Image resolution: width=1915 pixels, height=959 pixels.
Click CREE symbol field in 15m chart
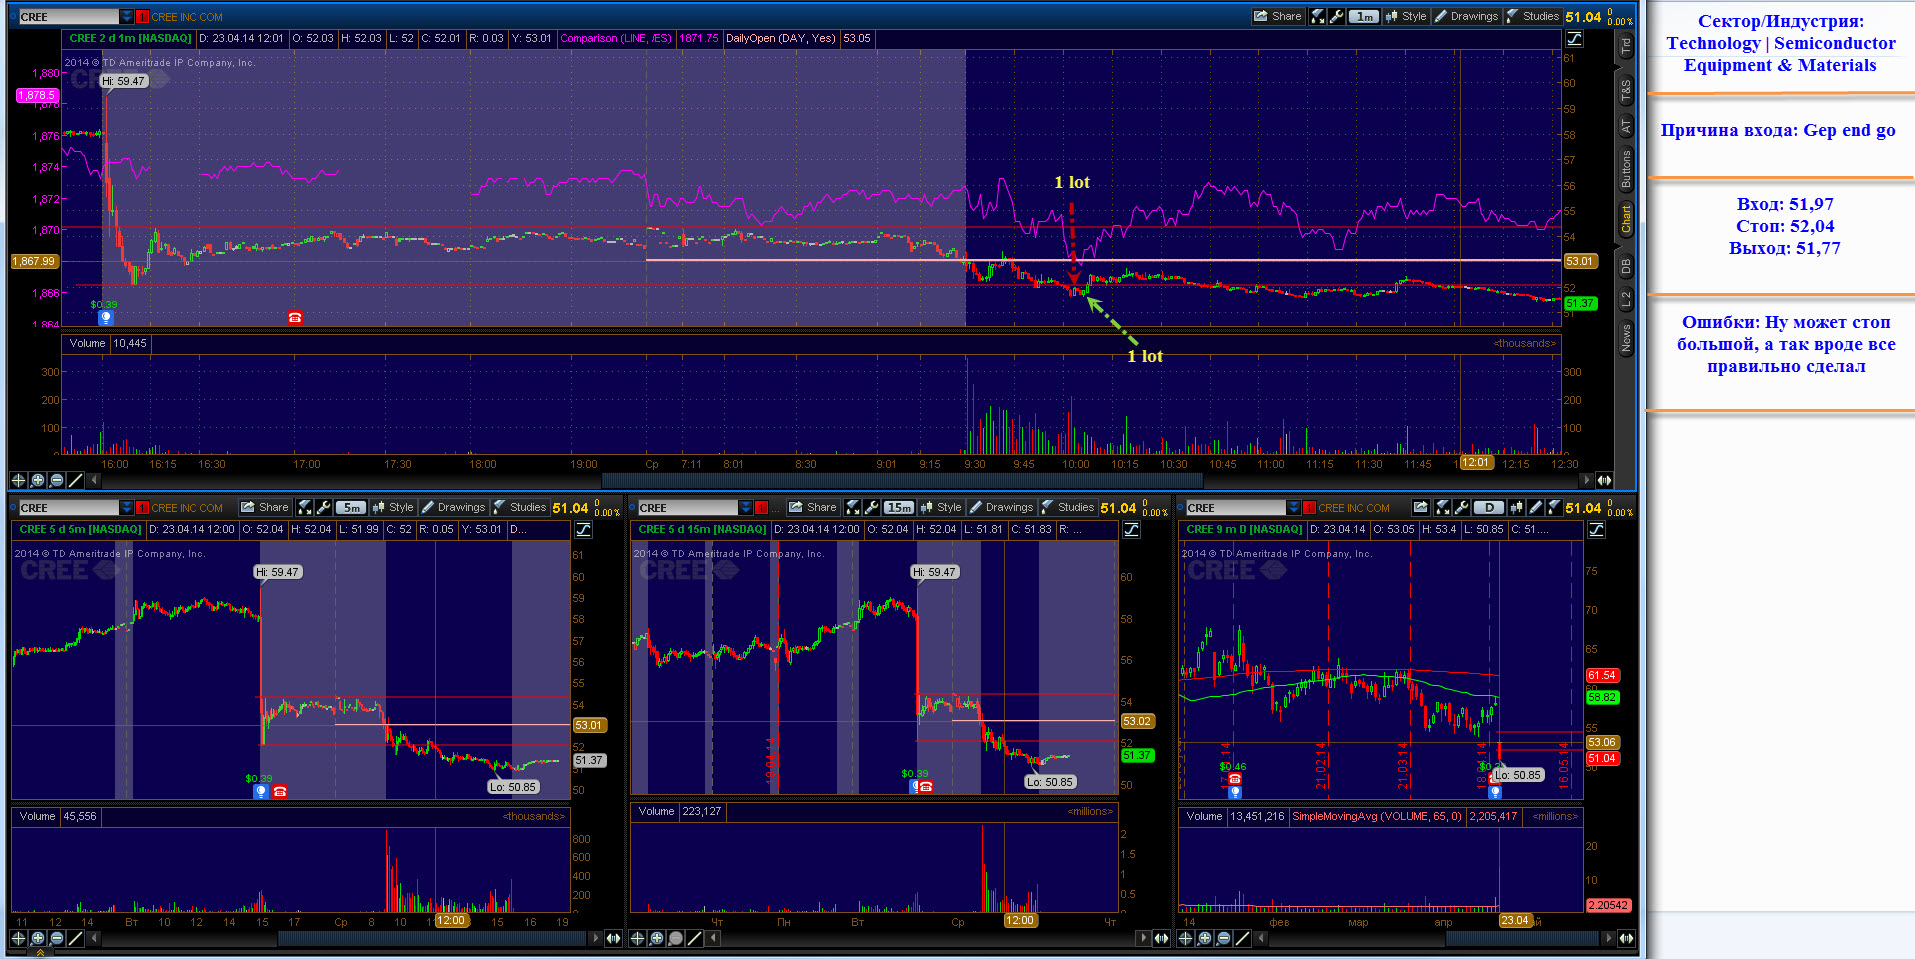click(688, 507)
